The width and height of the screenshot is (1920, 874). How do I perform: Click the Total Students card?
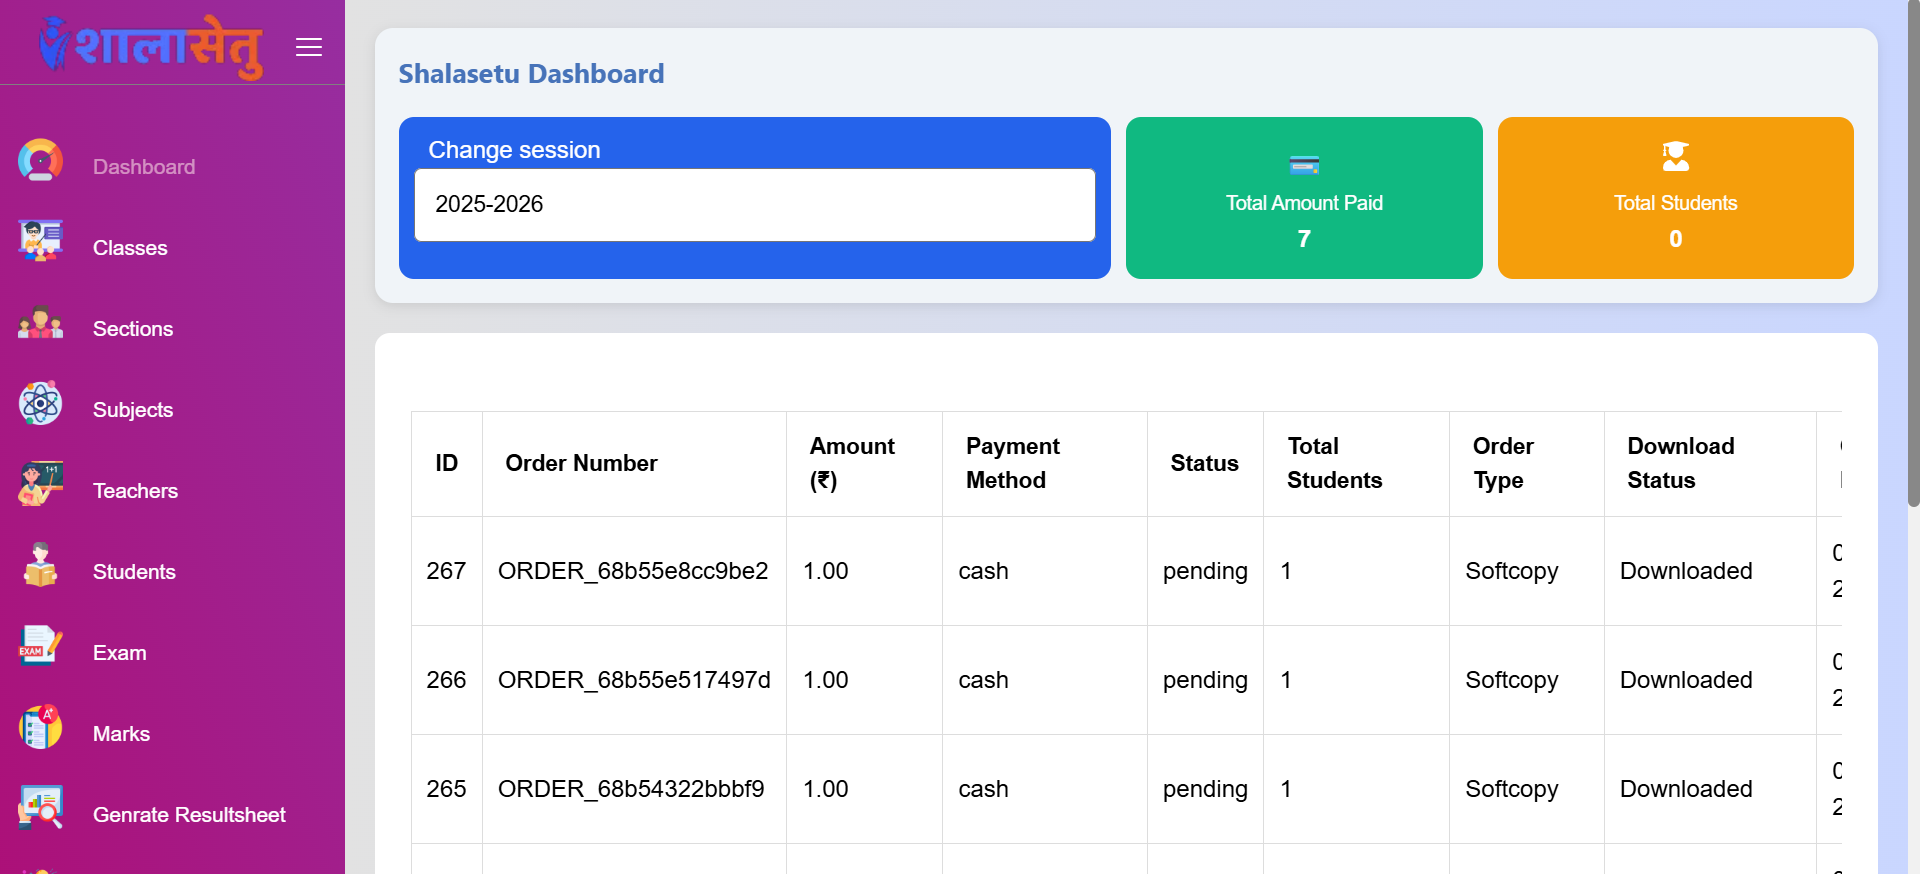click(x=1675, y=198)
